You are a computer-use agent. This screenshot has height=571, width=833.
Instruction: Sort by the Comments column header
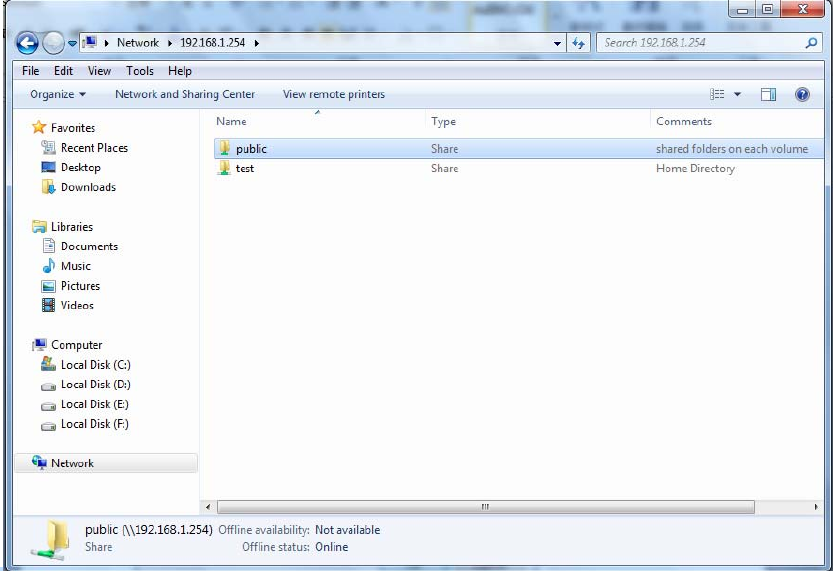click(x=684, y=121)
